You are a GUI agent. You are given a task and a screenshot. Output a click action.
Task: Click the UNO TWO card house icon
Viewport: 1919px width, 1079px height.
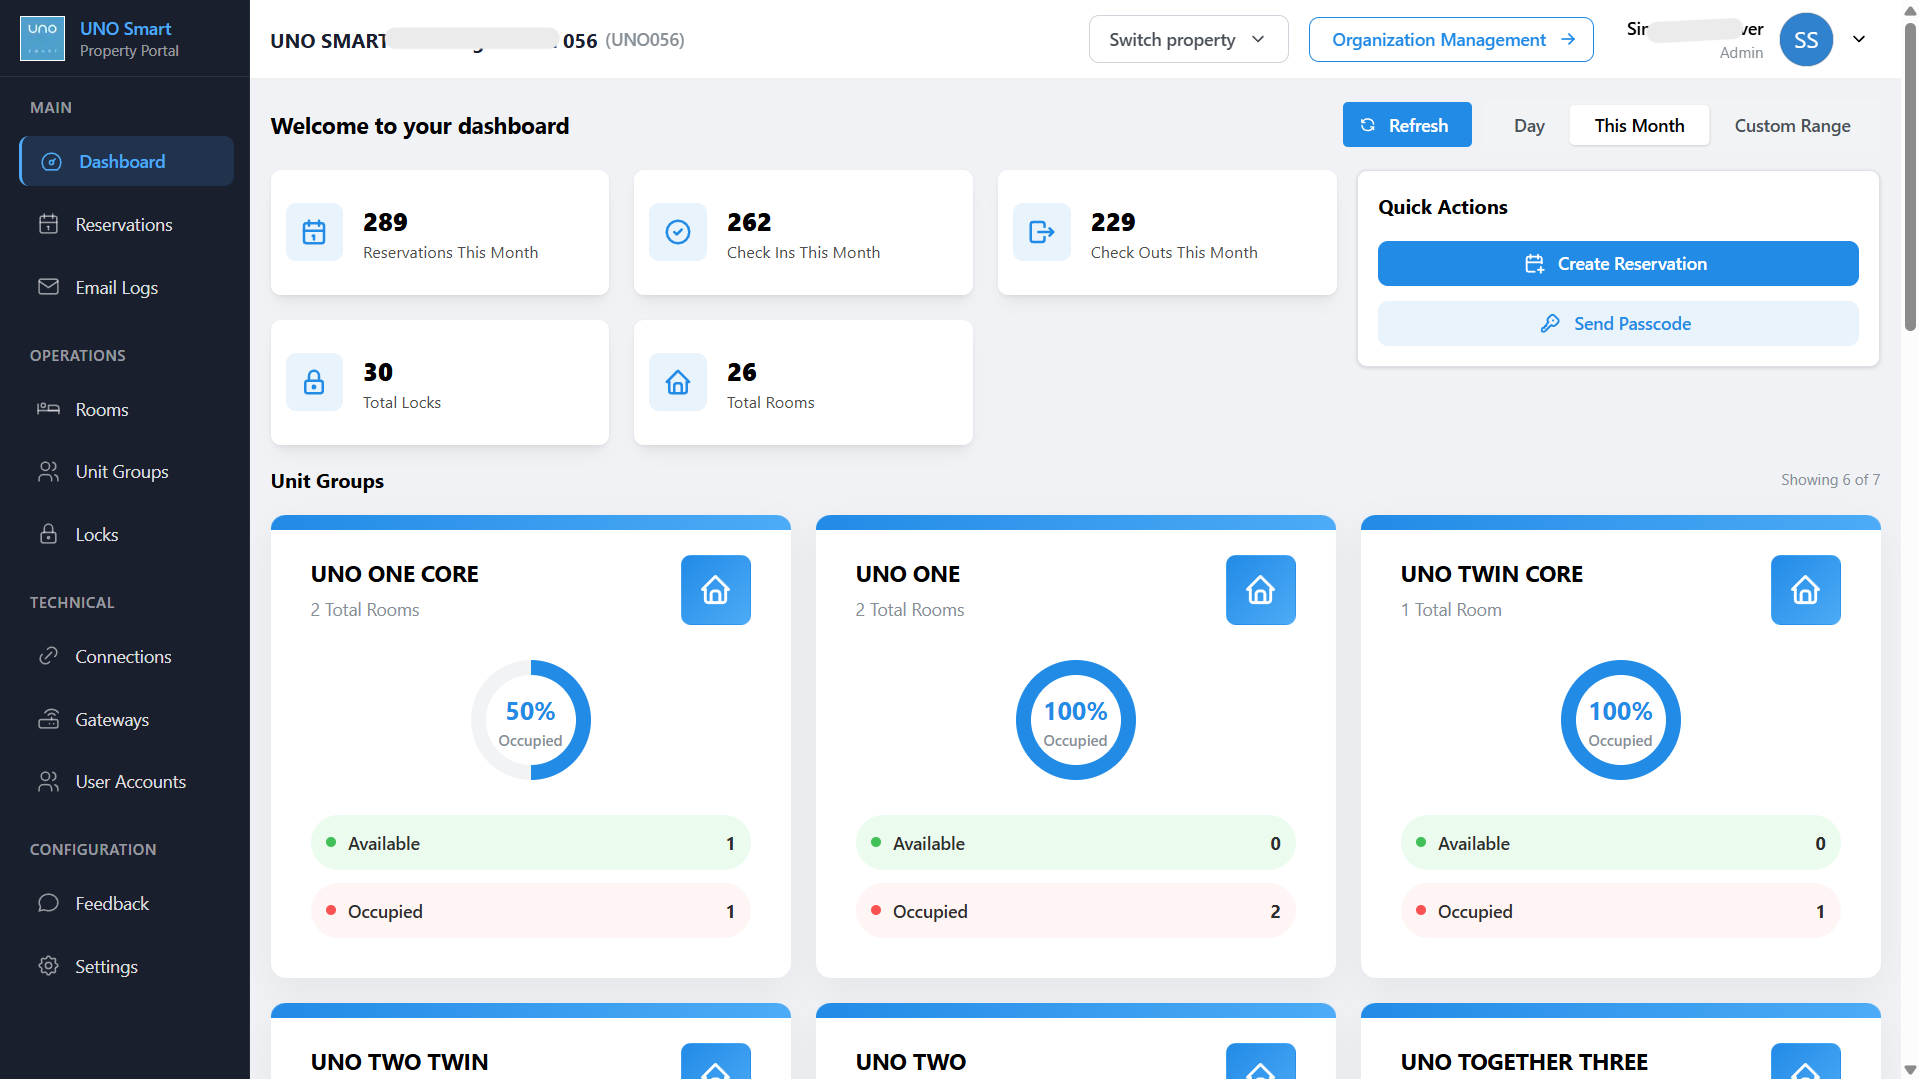click(1261, 1061)
